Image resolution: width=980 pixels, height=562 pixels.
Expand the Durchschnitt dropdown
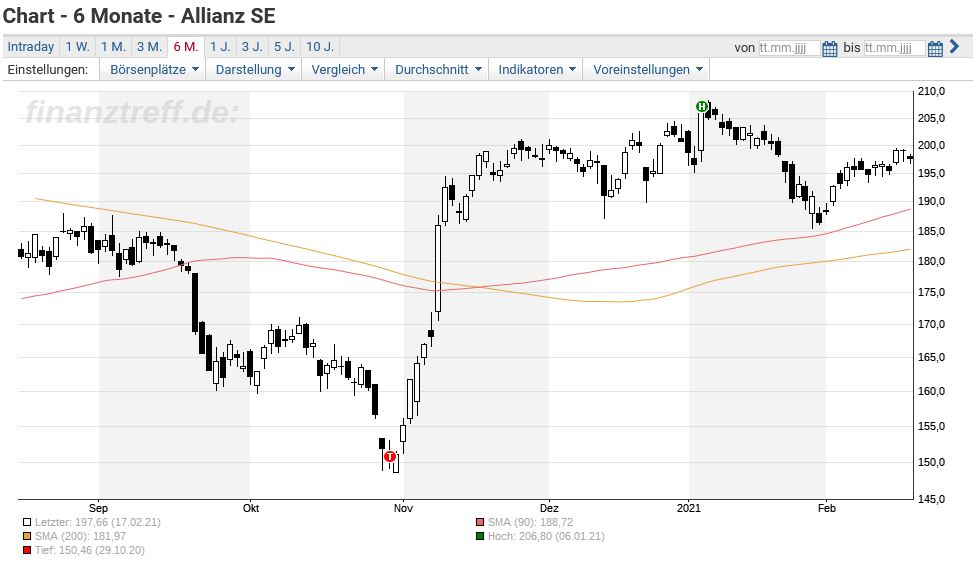pos(438,69)
